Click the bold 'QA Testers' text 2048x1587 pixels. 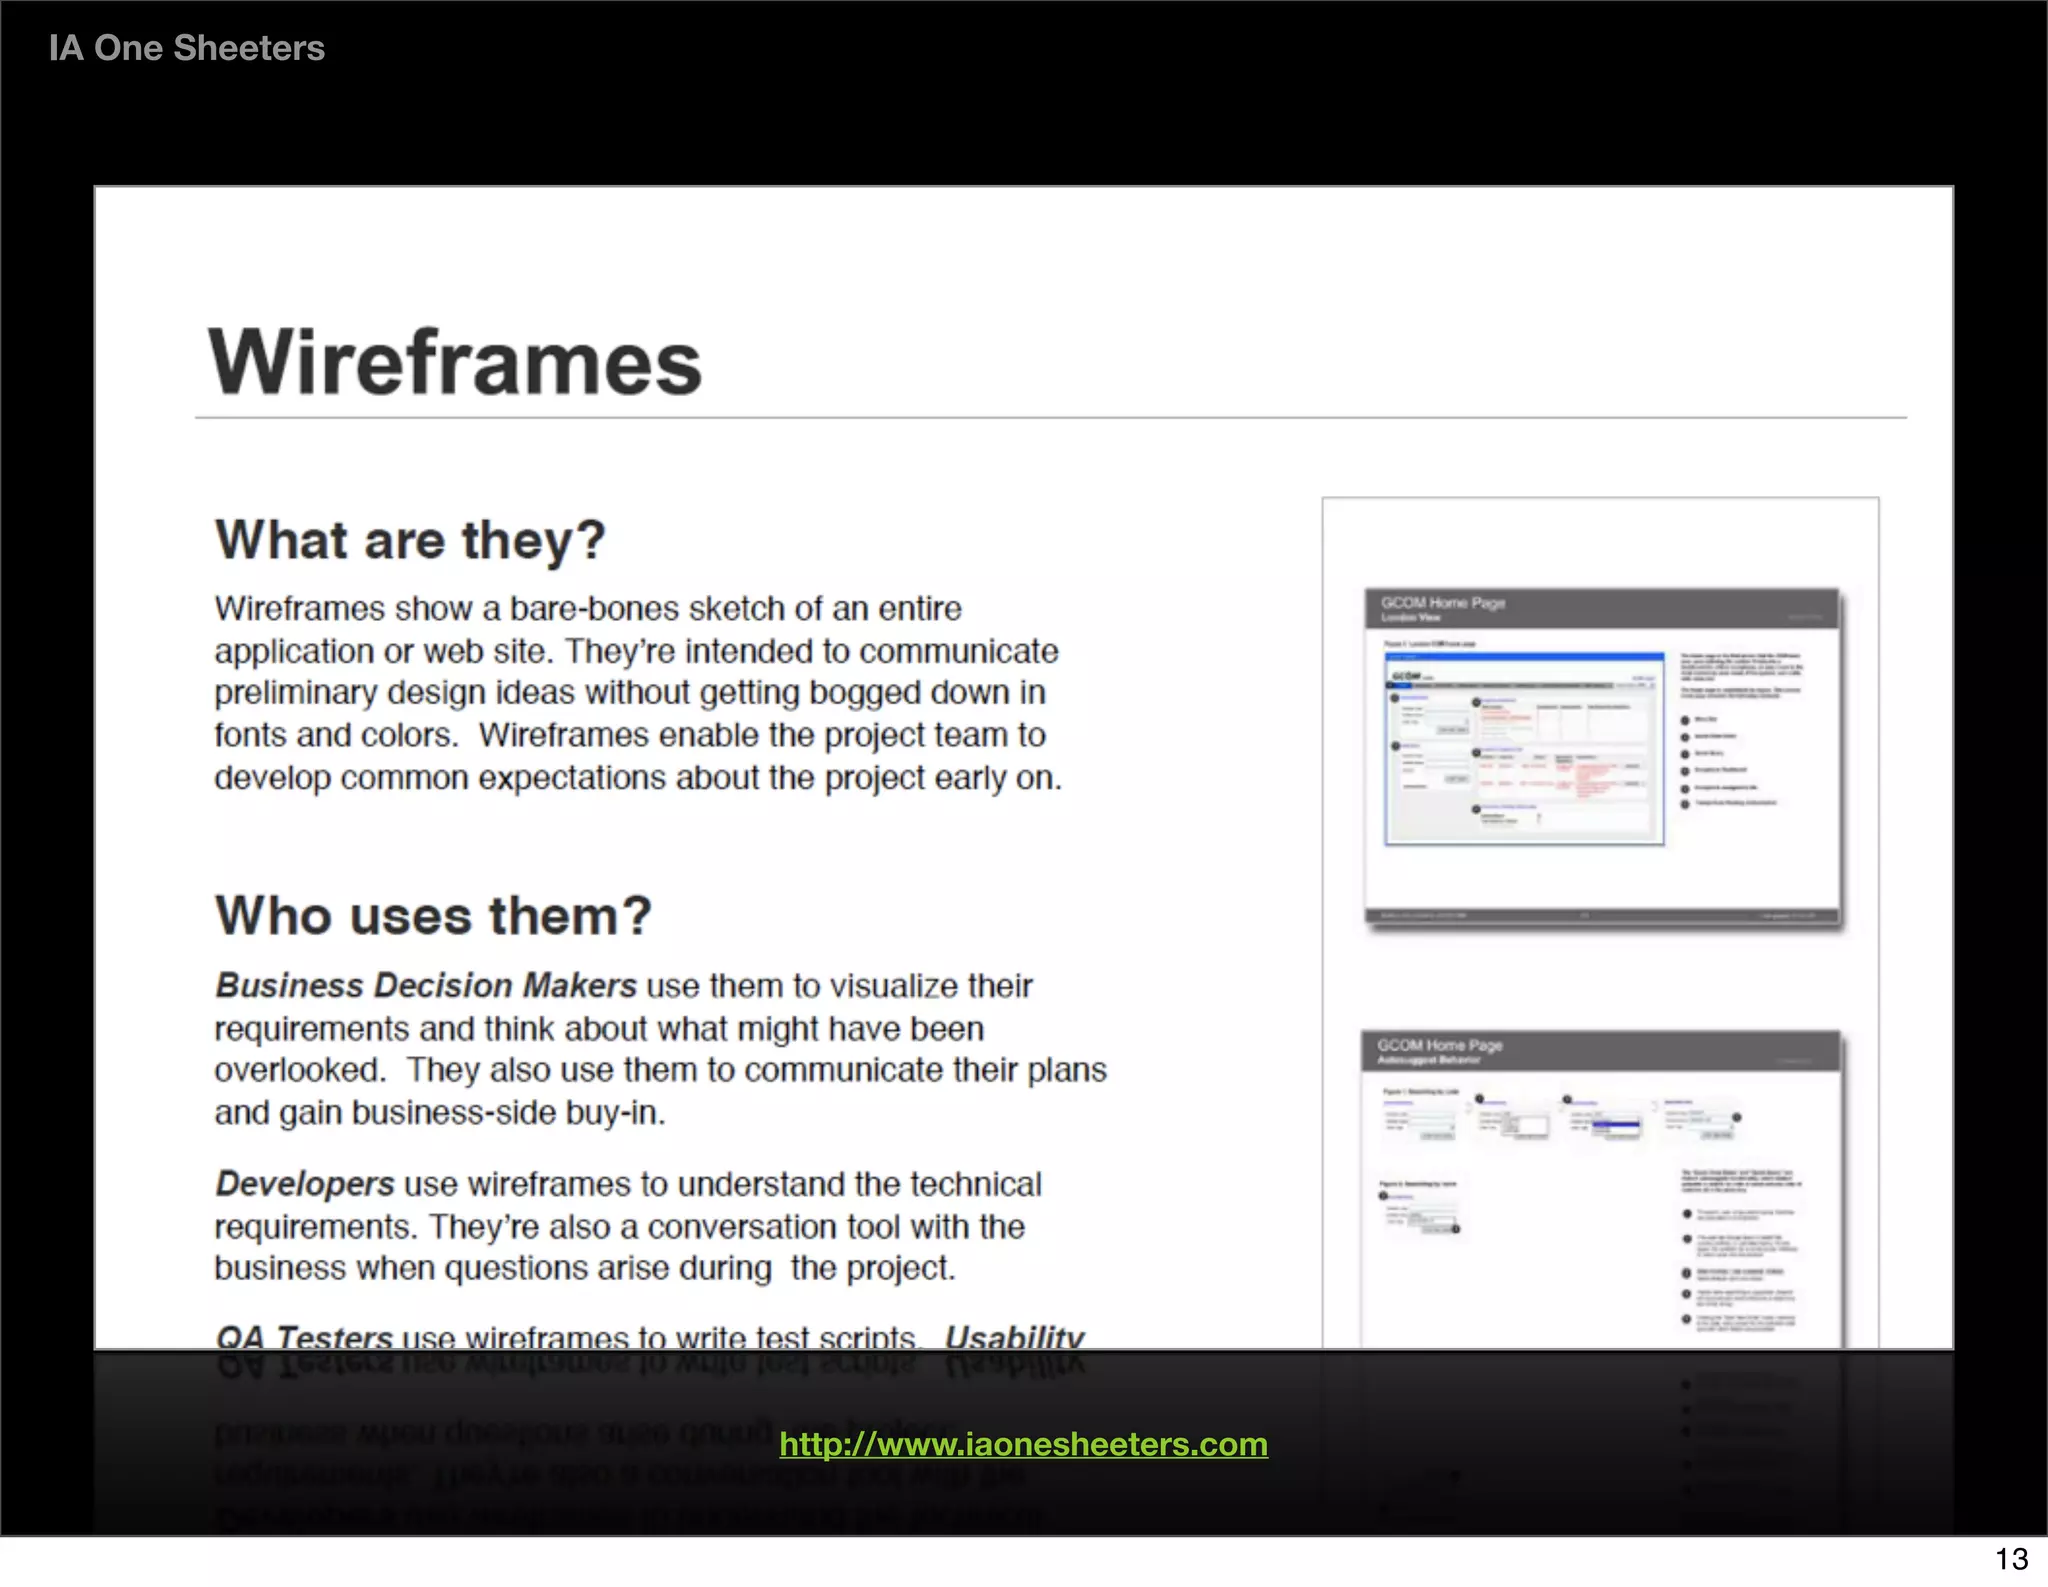point(305,1336)
